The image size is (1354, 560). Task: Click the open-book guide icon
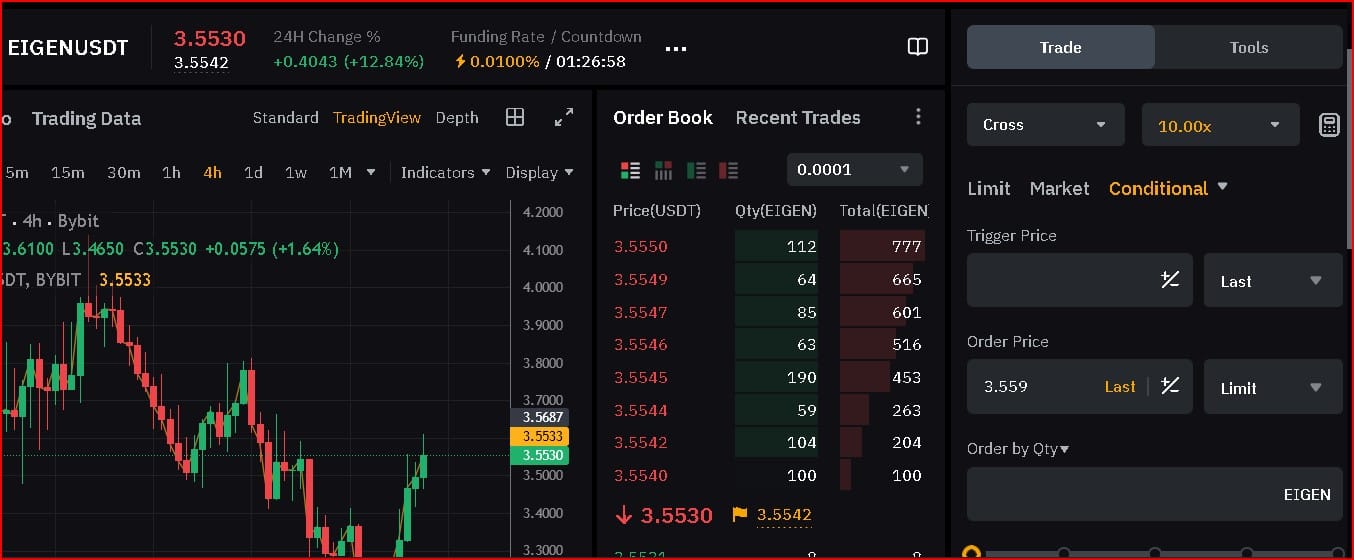(x=917, y=47)
